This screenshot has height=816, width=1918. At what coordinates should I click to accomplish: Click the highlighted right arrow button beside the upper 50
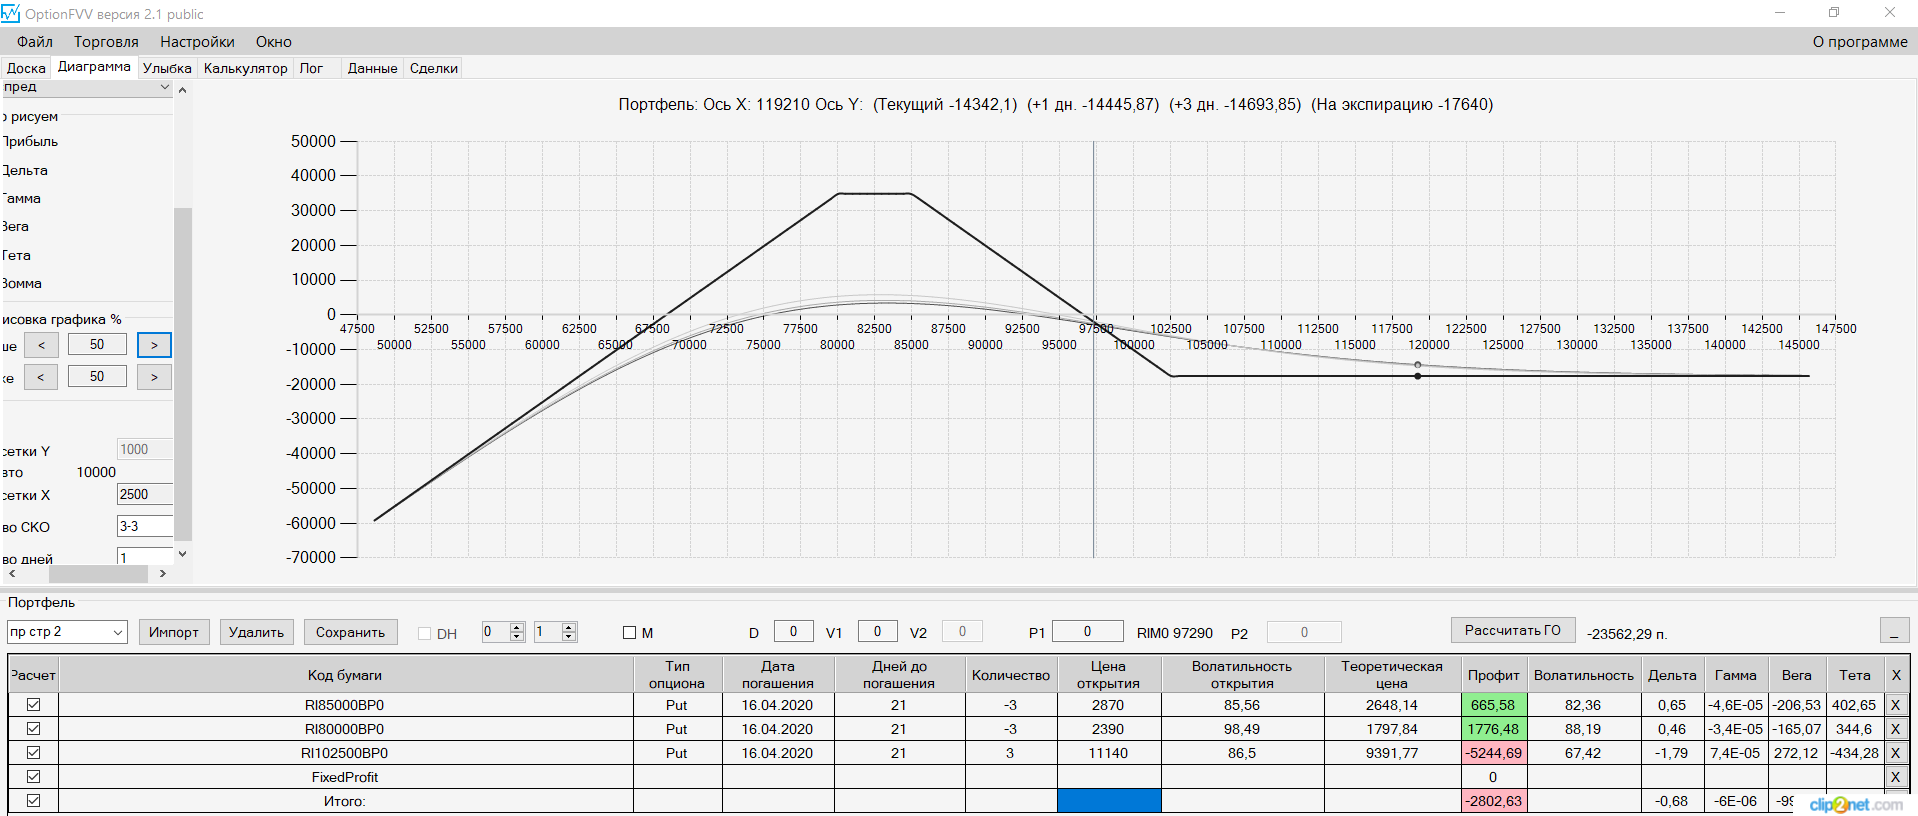click(x=154, y=345)
